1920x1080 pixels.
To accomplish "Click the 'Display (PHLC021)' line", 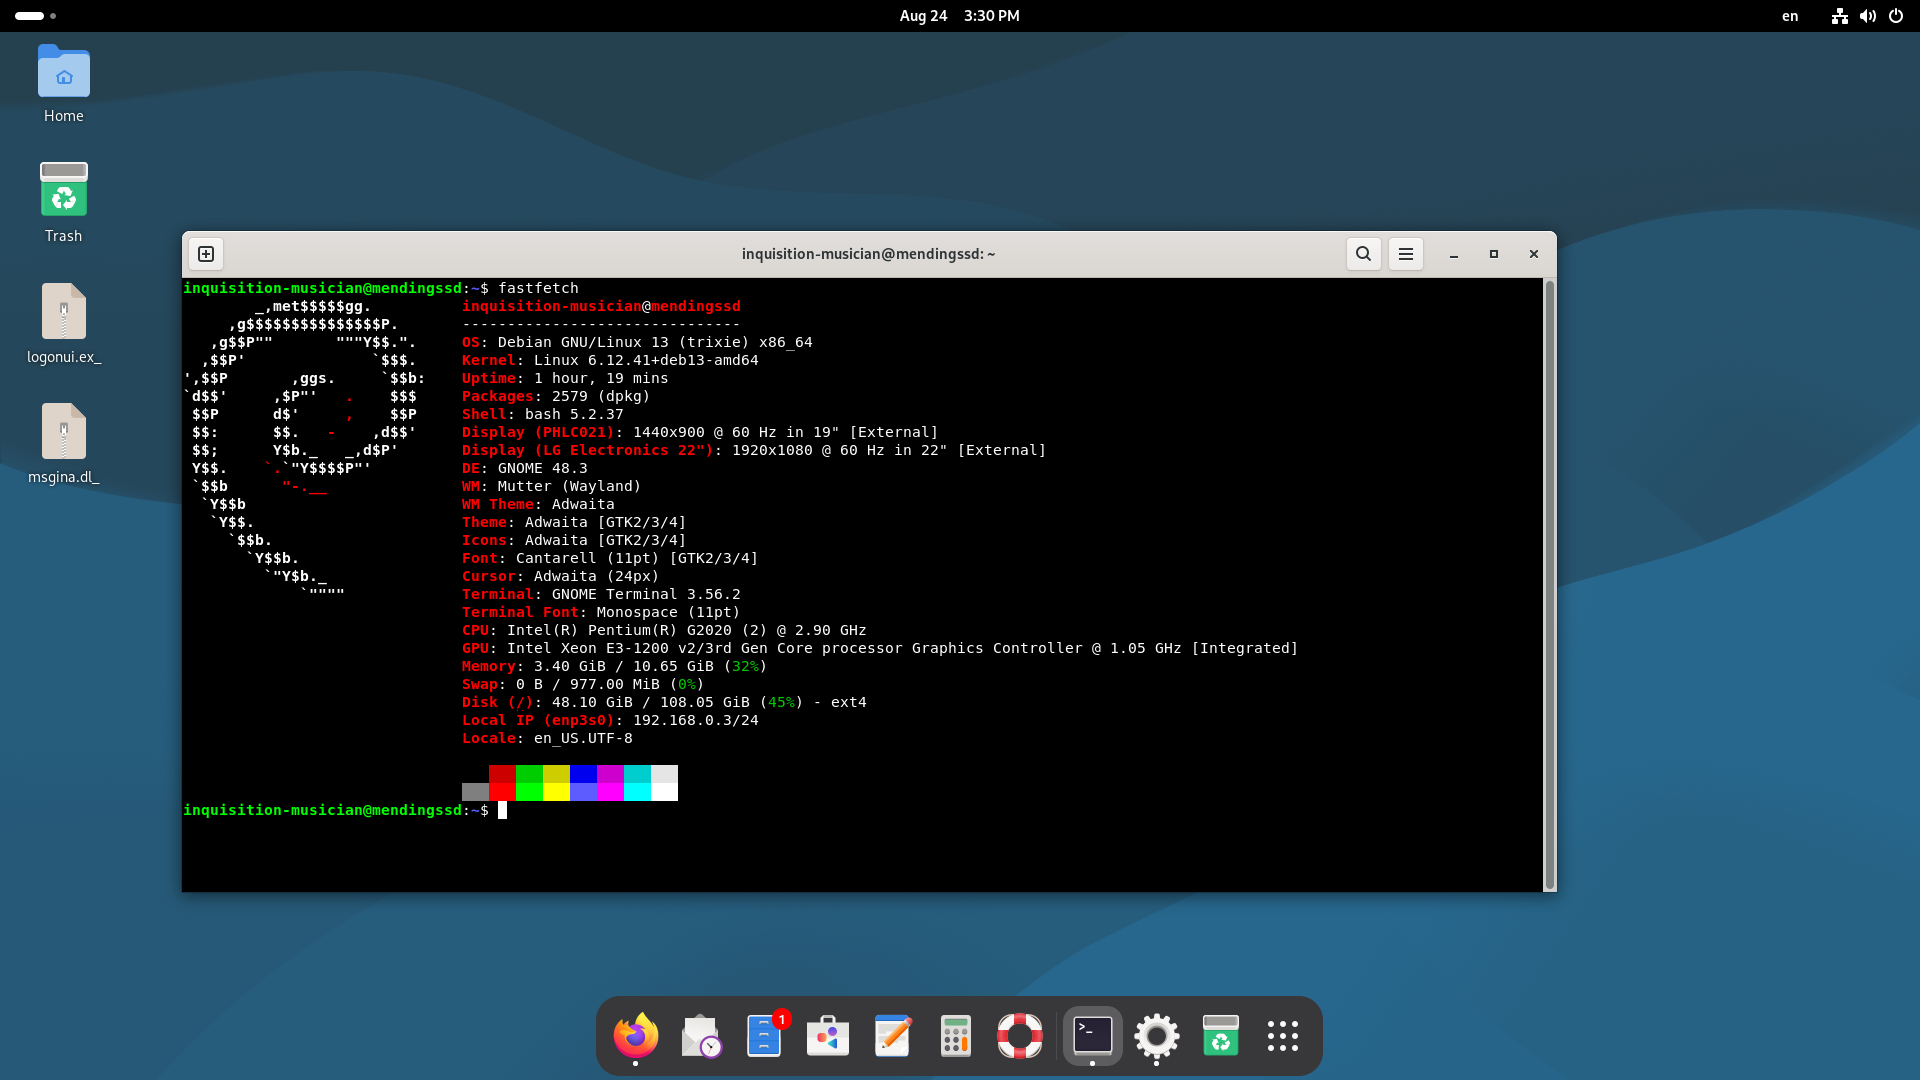I will [x=700, y=432].
